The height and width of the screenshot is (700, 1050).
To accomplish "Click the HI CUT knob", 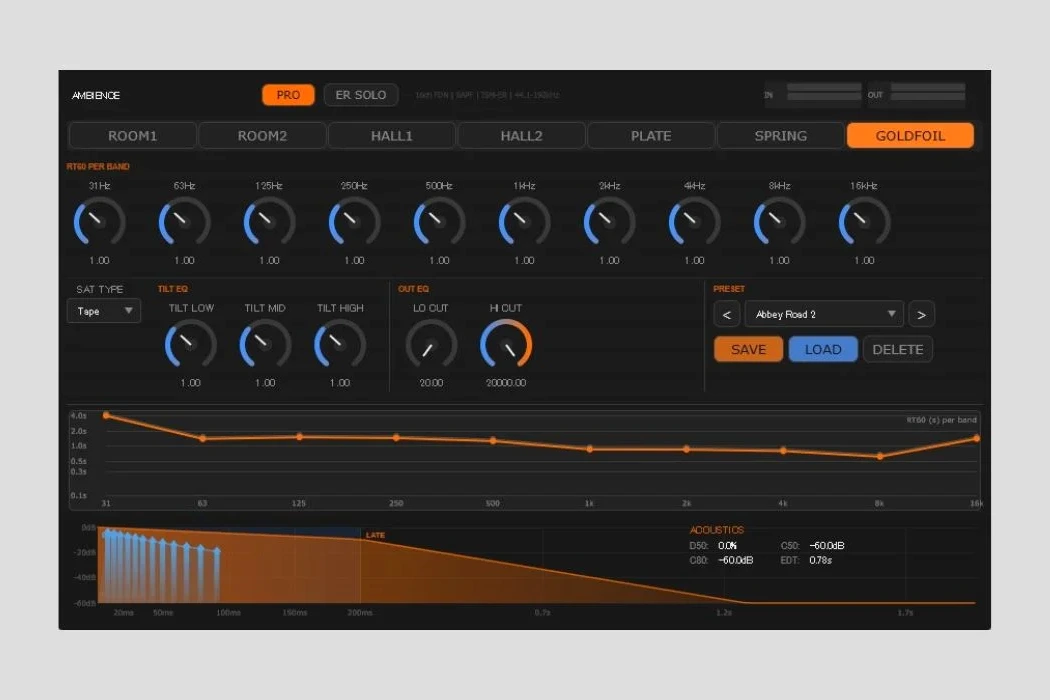I will coord(506,344).
